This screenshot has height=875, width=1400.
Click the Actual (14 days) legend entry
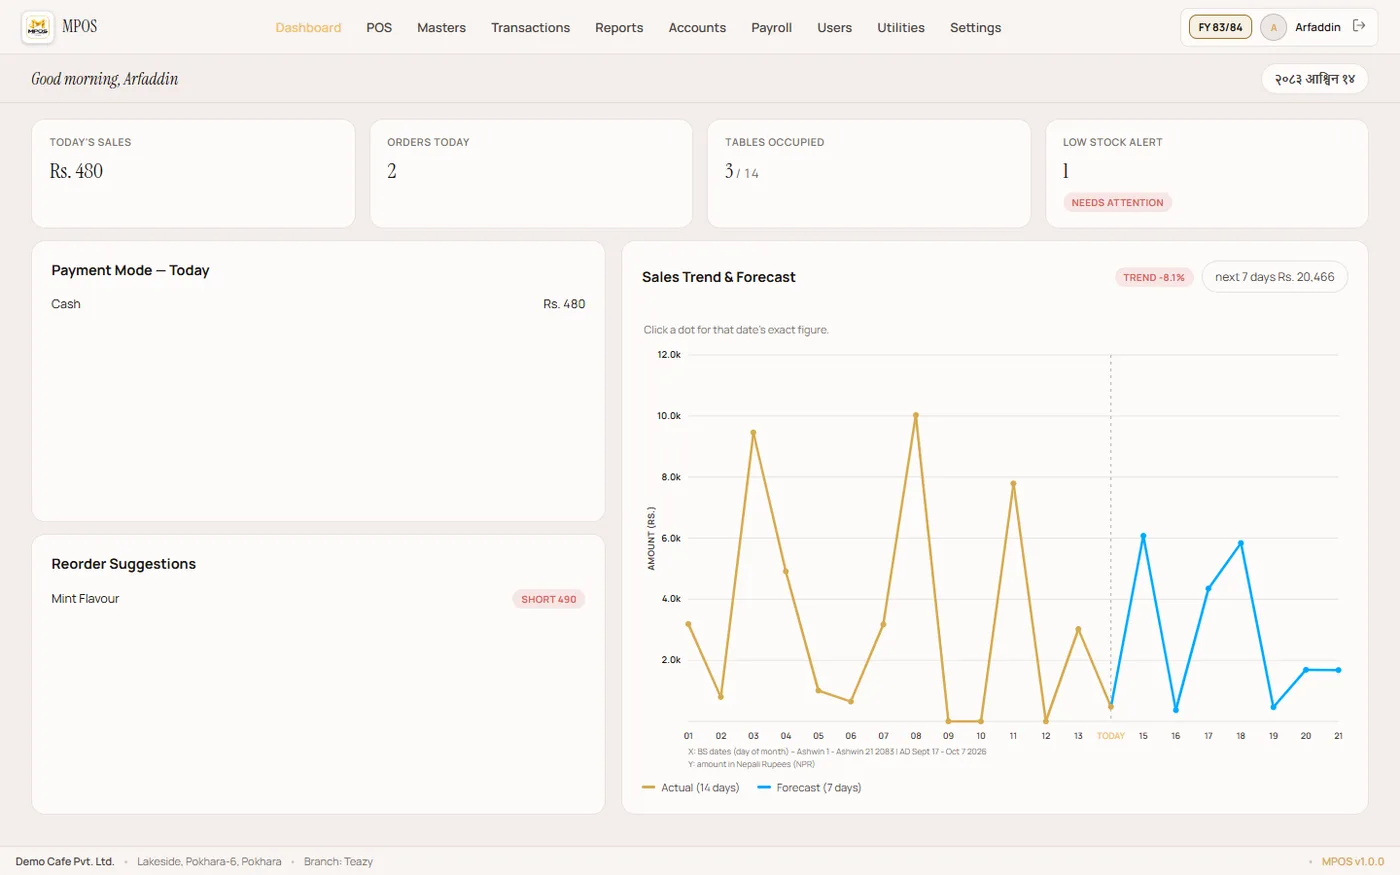pos(691,788)
